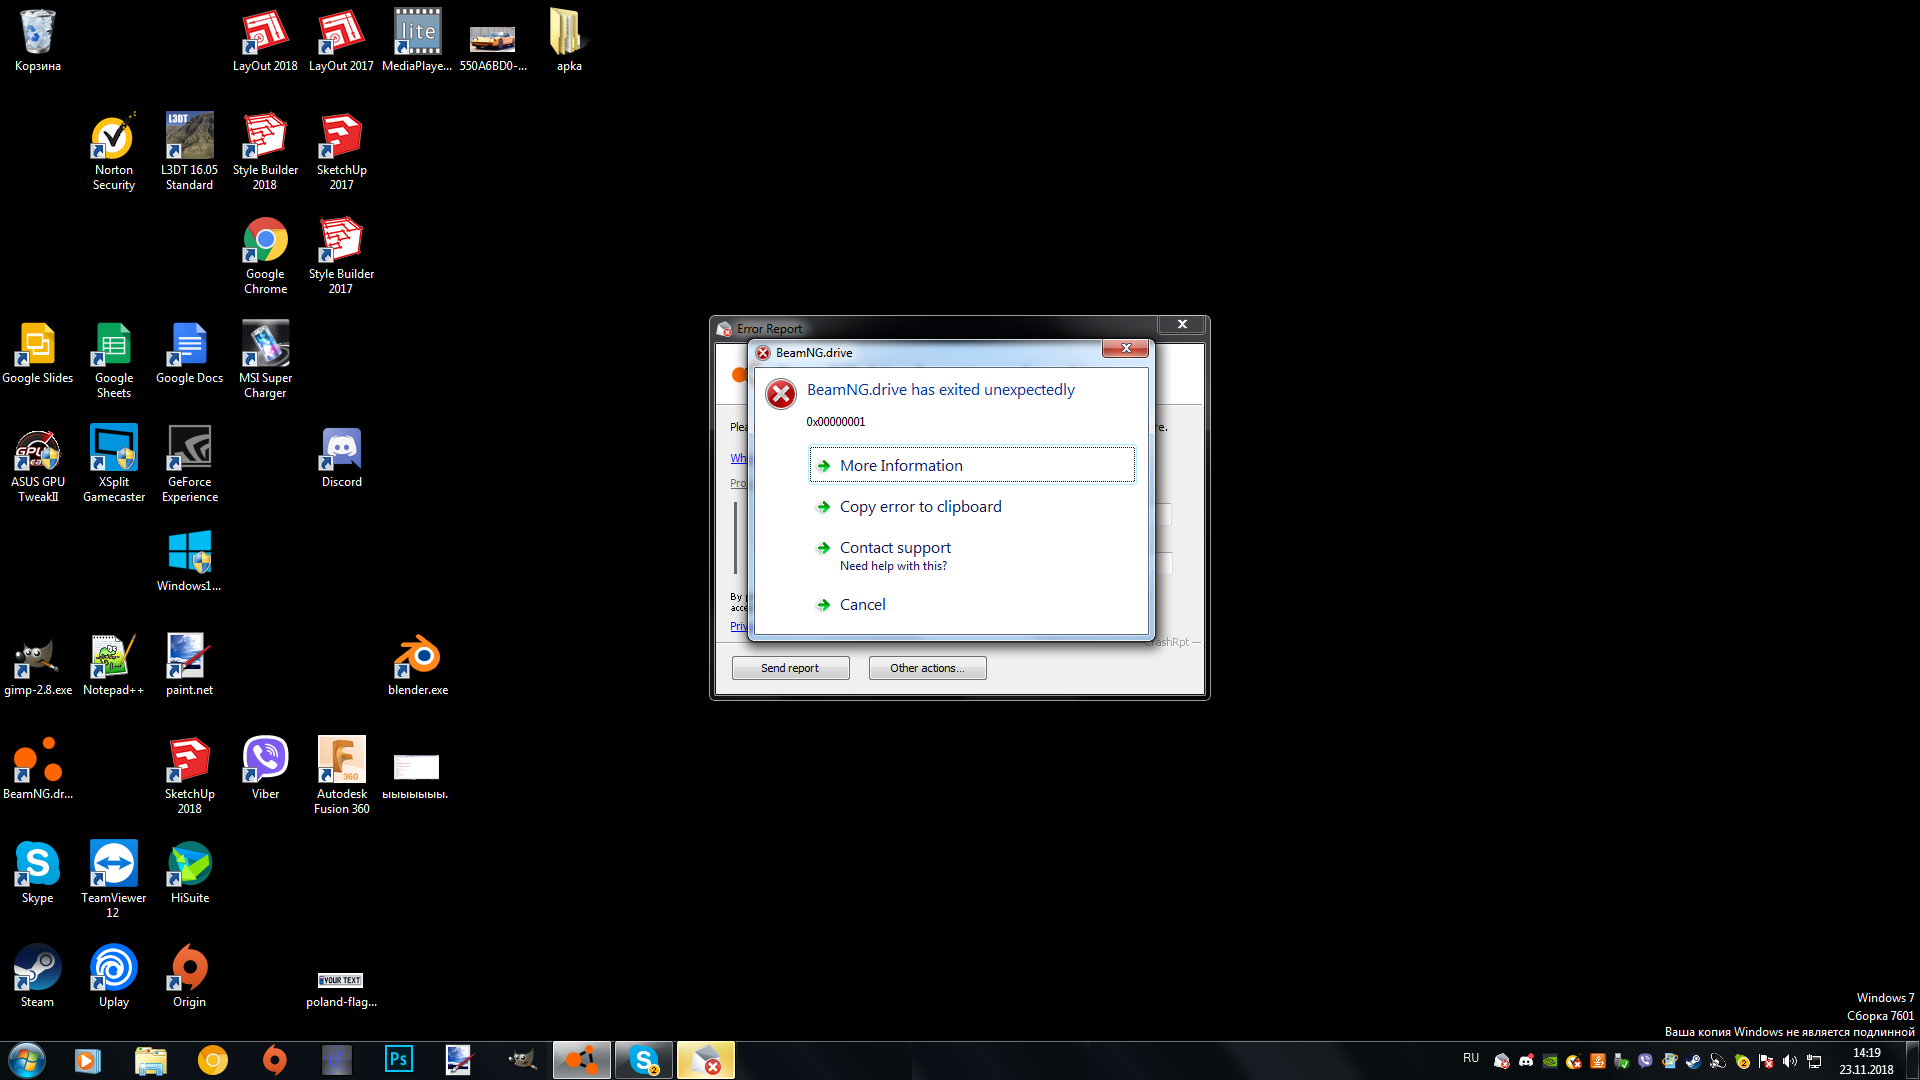
Task: Select Uplay desktop shortcut
Action: click(x=113, y=978)
